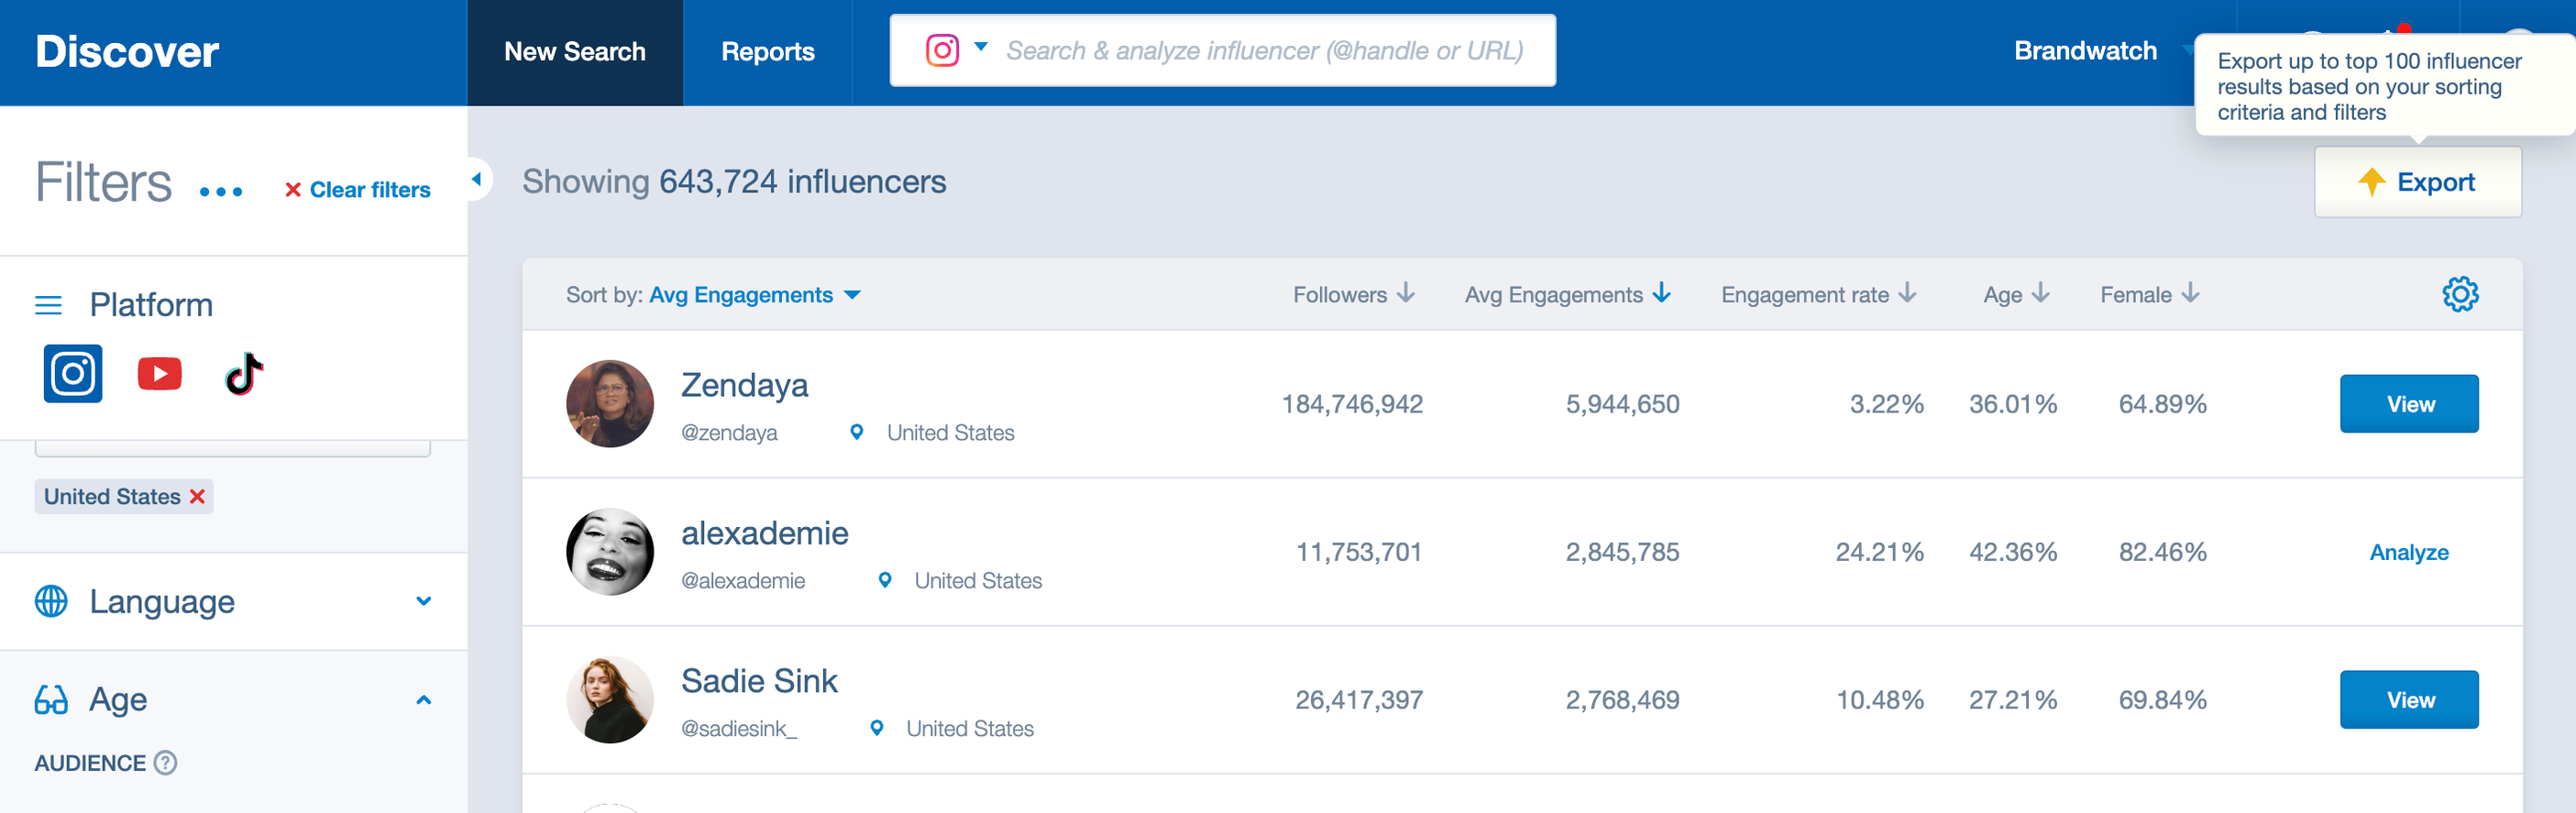Sort by Engagement rate column arrow
The width and height of the screenshot is (2576, 813).
[x=1908, y=293]
